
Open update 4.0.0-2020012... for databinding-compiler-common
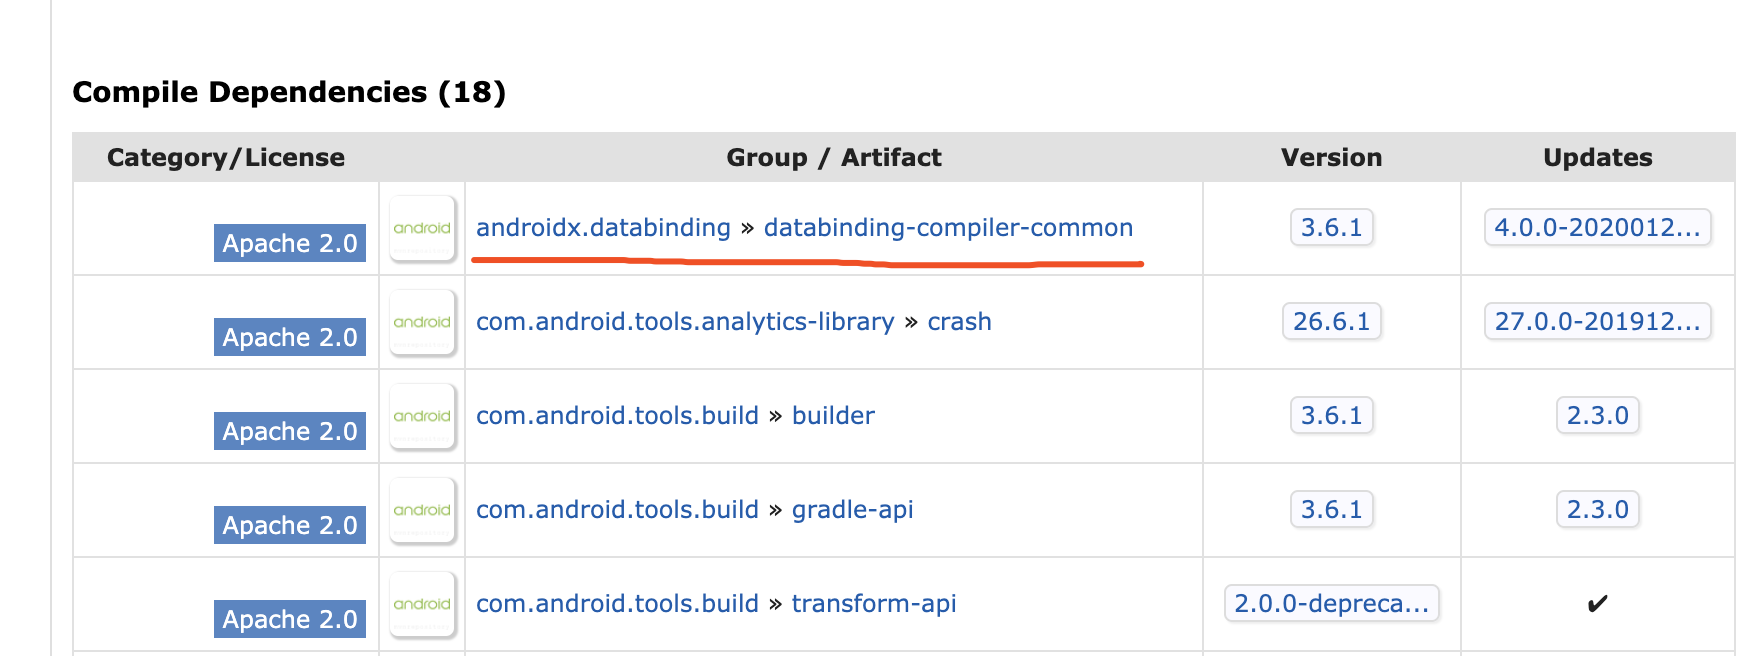pos(1597,227)
